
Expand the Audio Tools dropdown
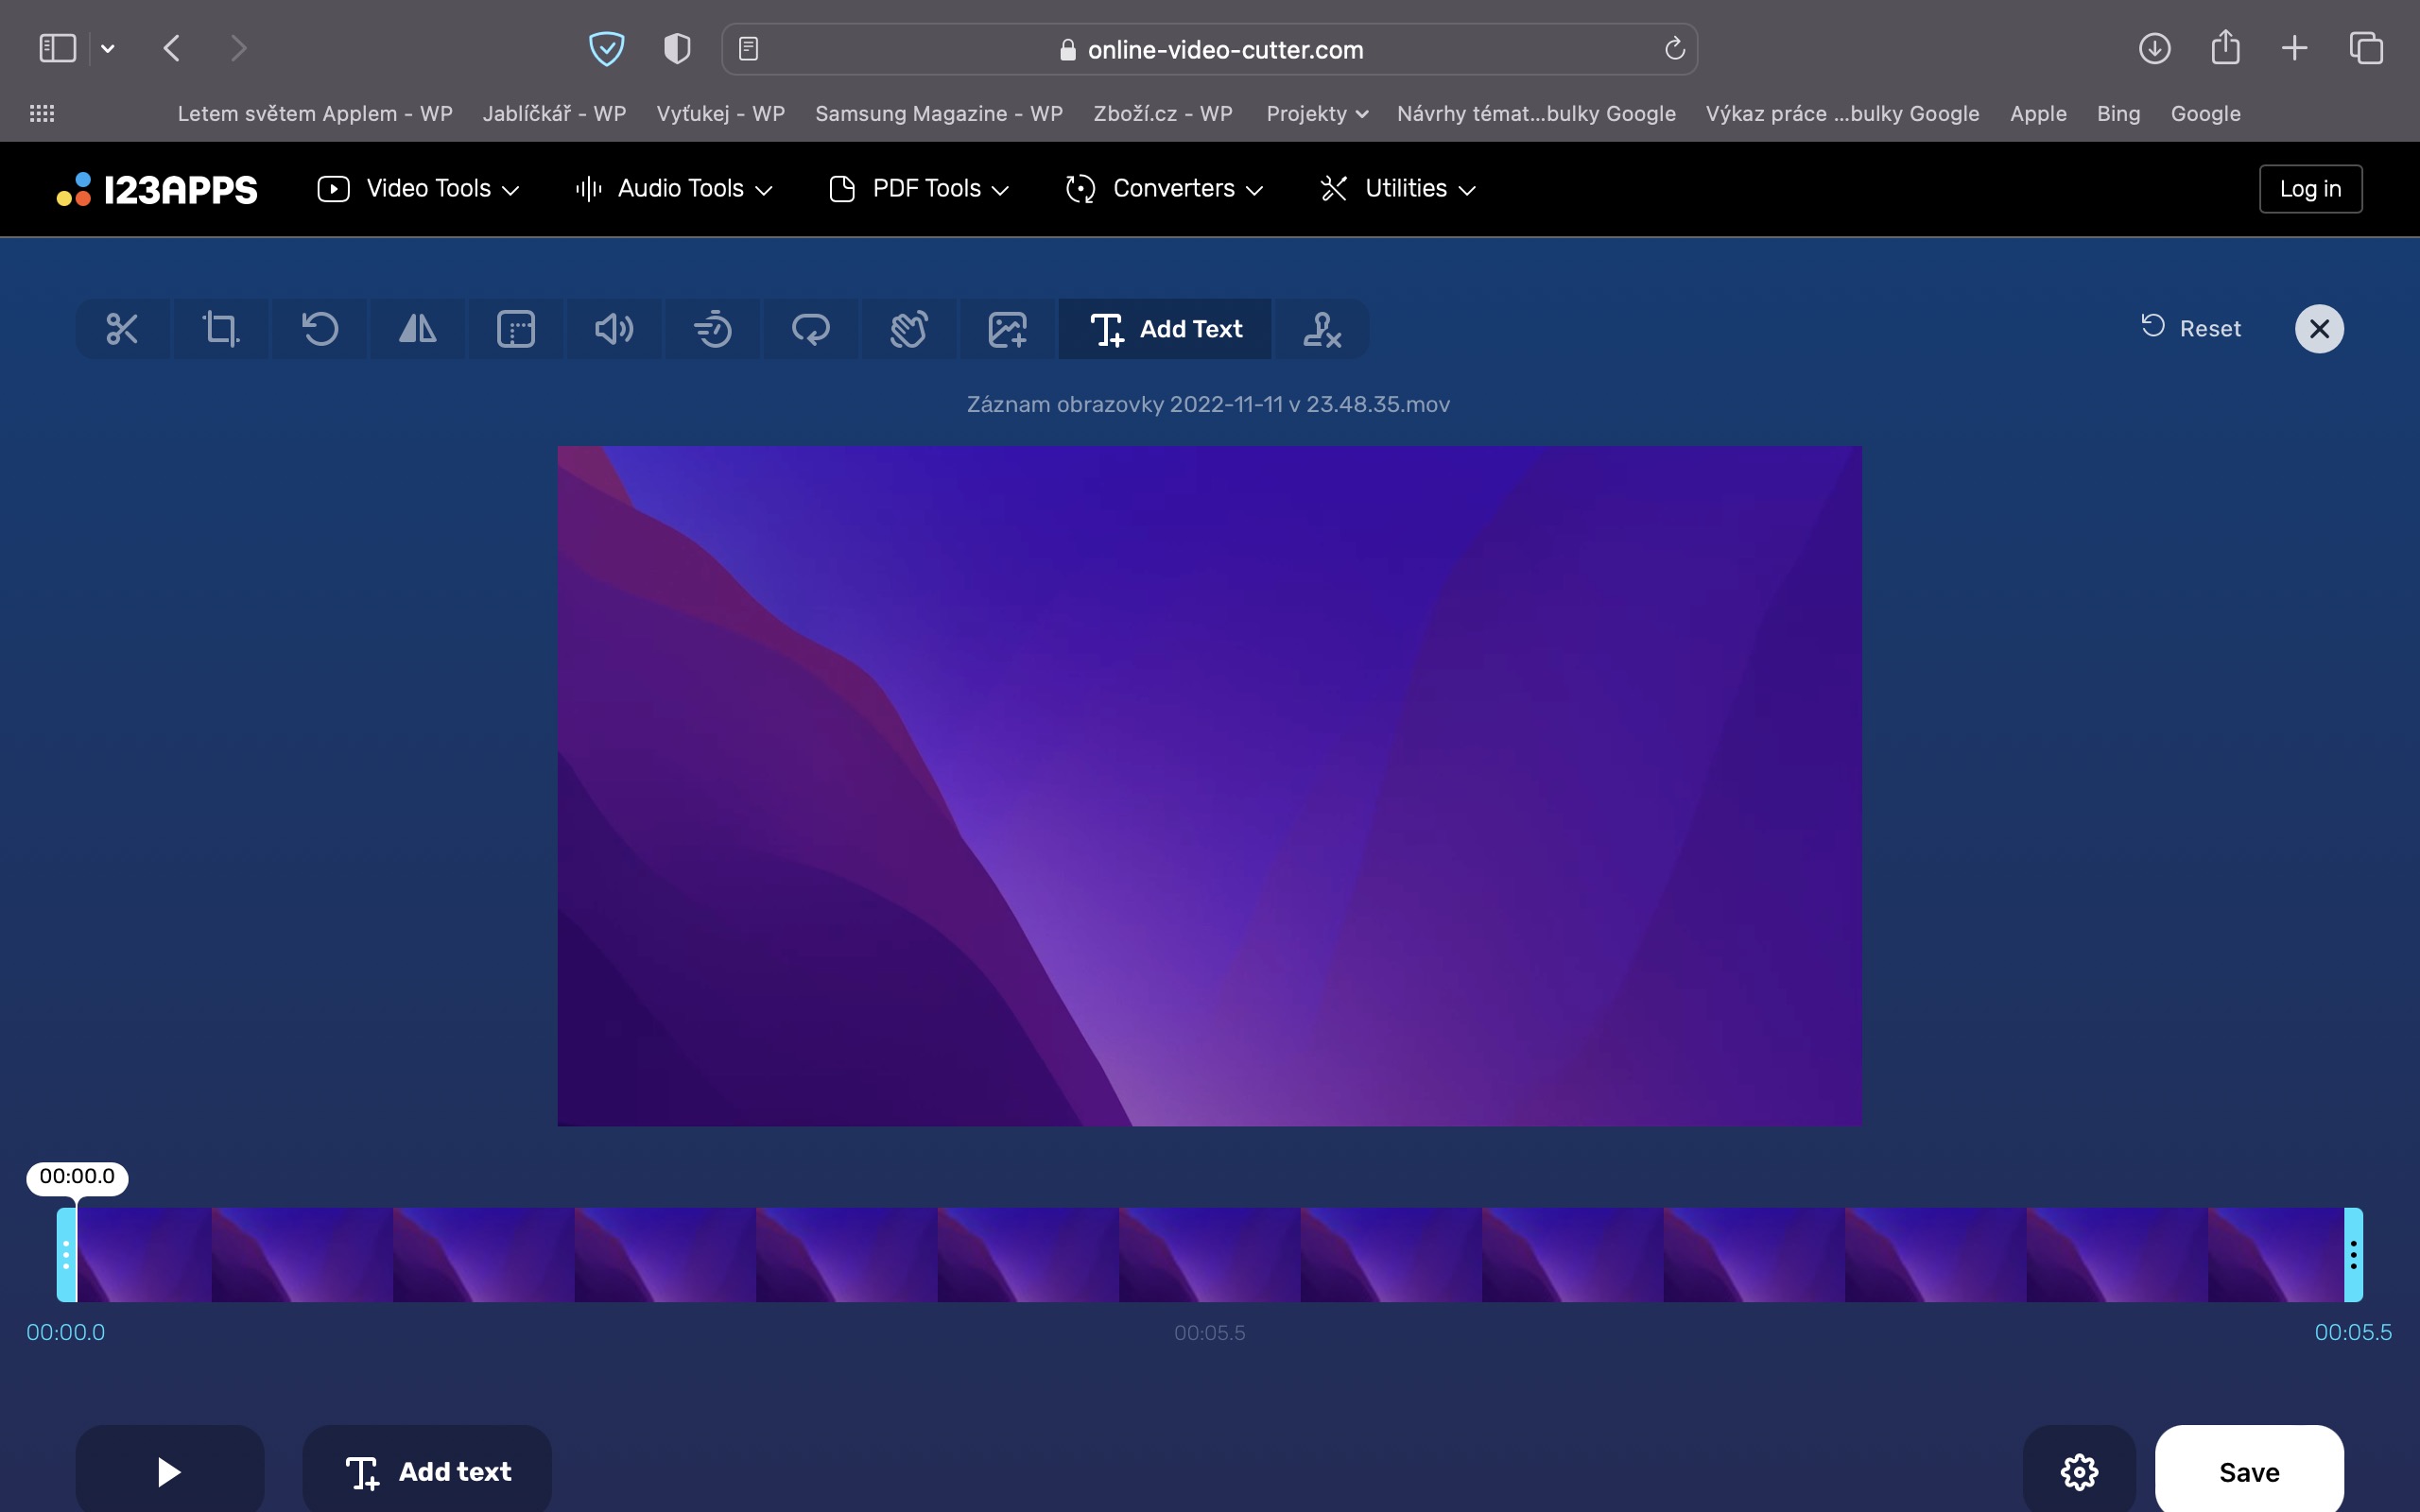click(674, 189)
